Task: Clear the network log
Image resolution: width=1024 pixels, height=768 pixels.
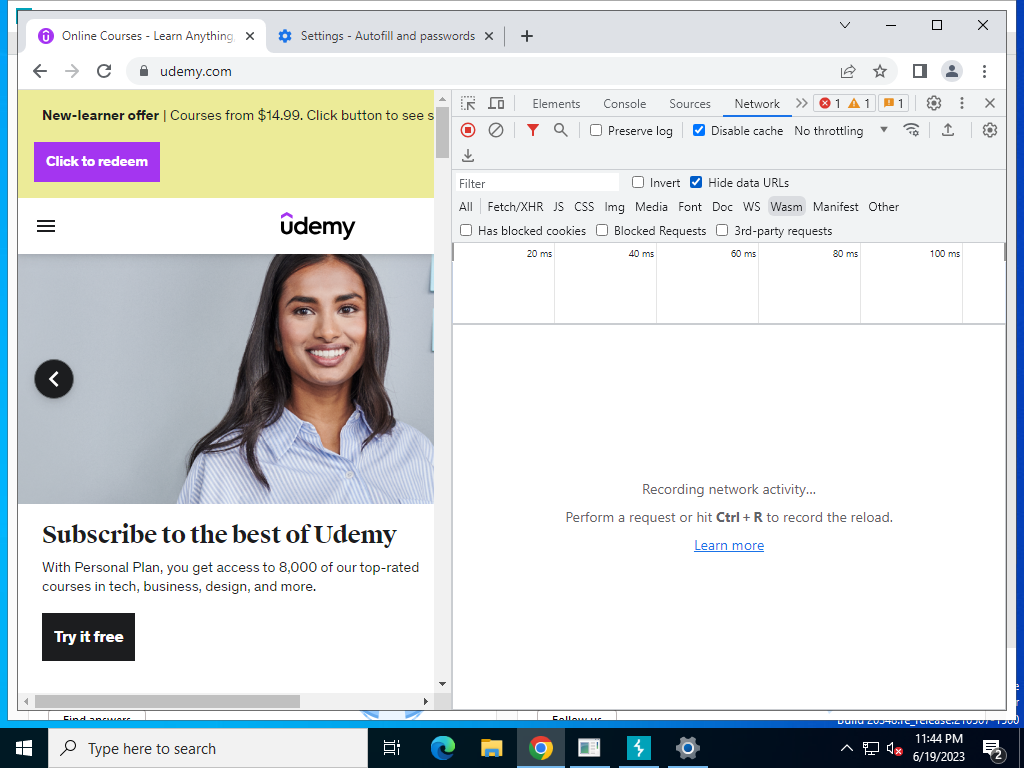Action: tap(496, 130)
